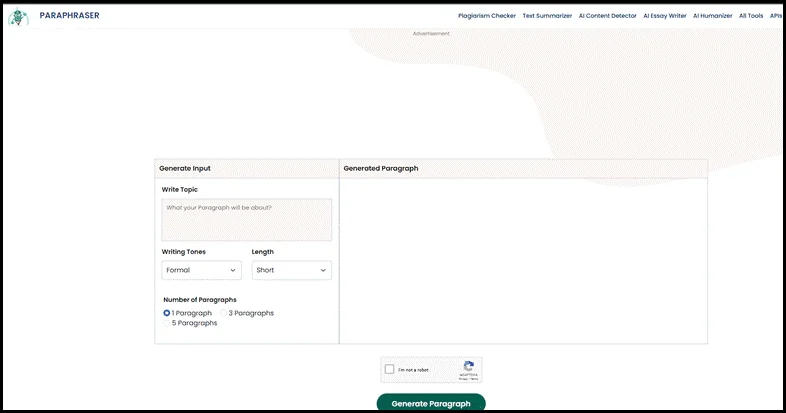Open the Plagiarism Checker tool
786x413 pixels.
[487, 16]
